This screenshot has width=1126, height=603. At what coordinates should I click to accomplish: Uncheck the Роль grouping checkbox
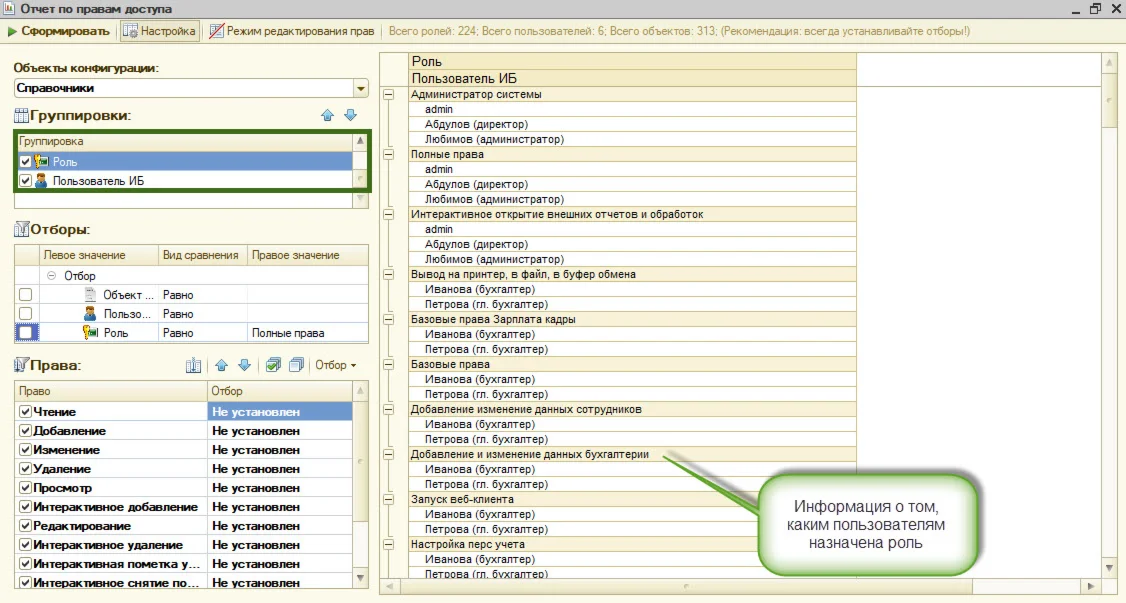coord(26,161)
